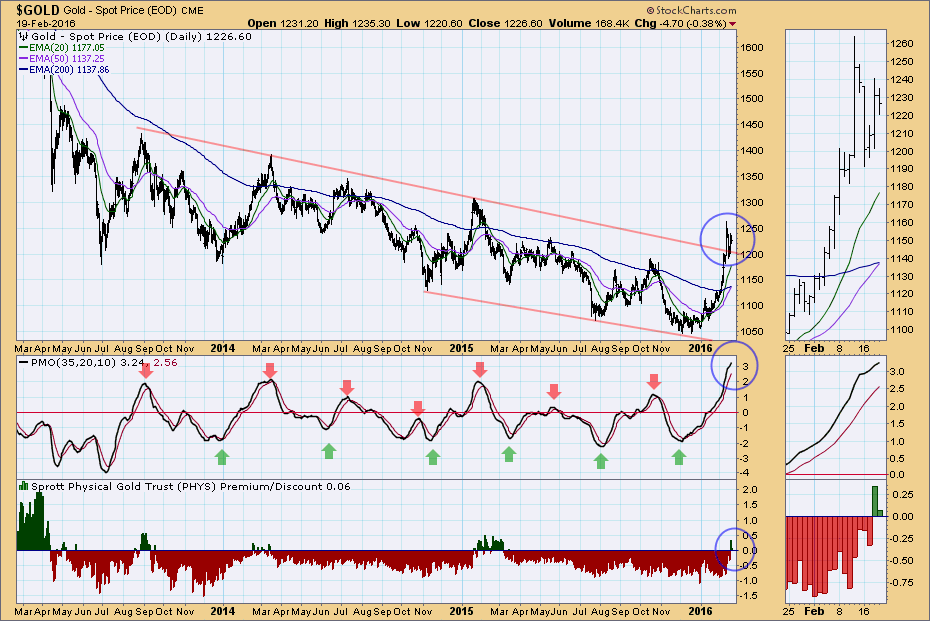
Task: Click the leftmost red down arrow in PMO panel
Action: [x=146, y=371]
